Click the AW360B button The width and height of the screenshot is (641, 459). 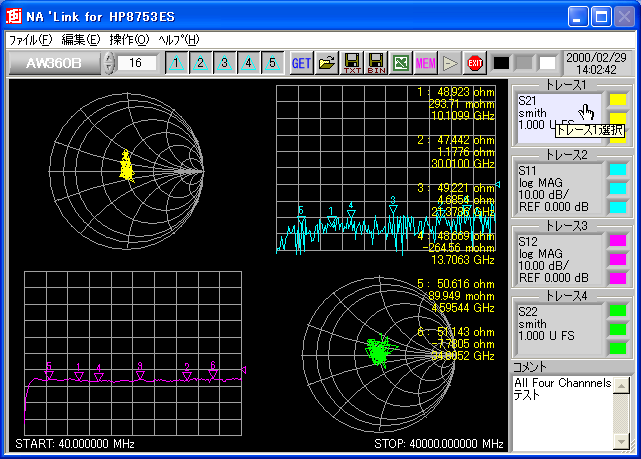point(54,63)
